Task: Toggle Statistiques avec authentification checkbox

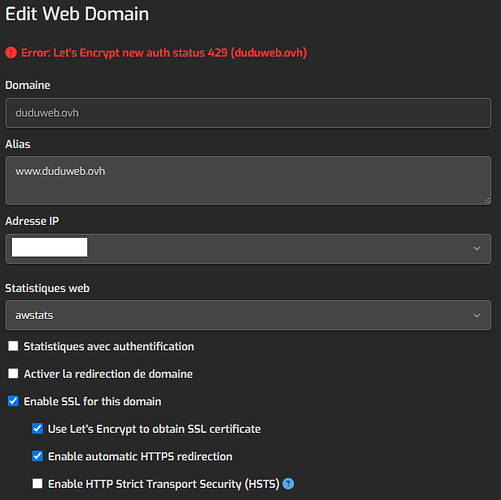Action: (13, 346)
